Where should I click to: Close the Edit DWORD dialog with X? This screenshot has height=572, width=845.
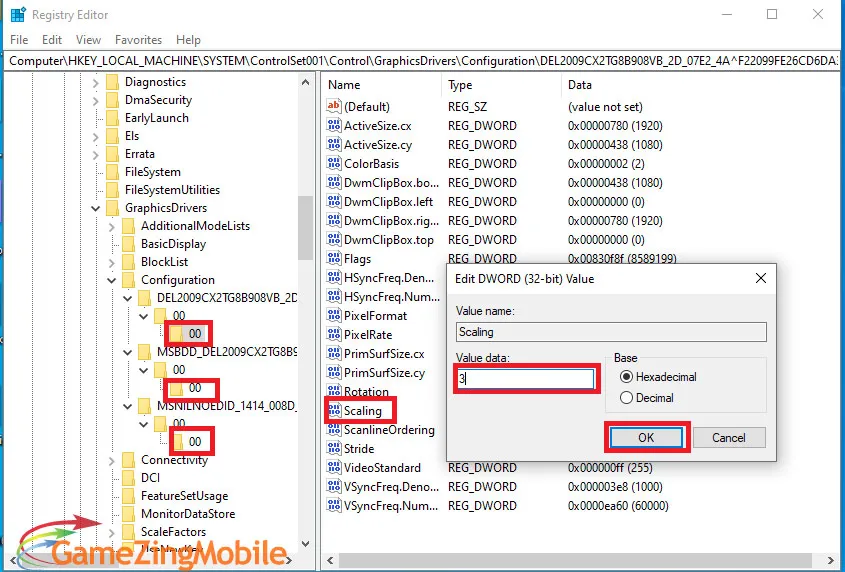(x=760, y=278)
